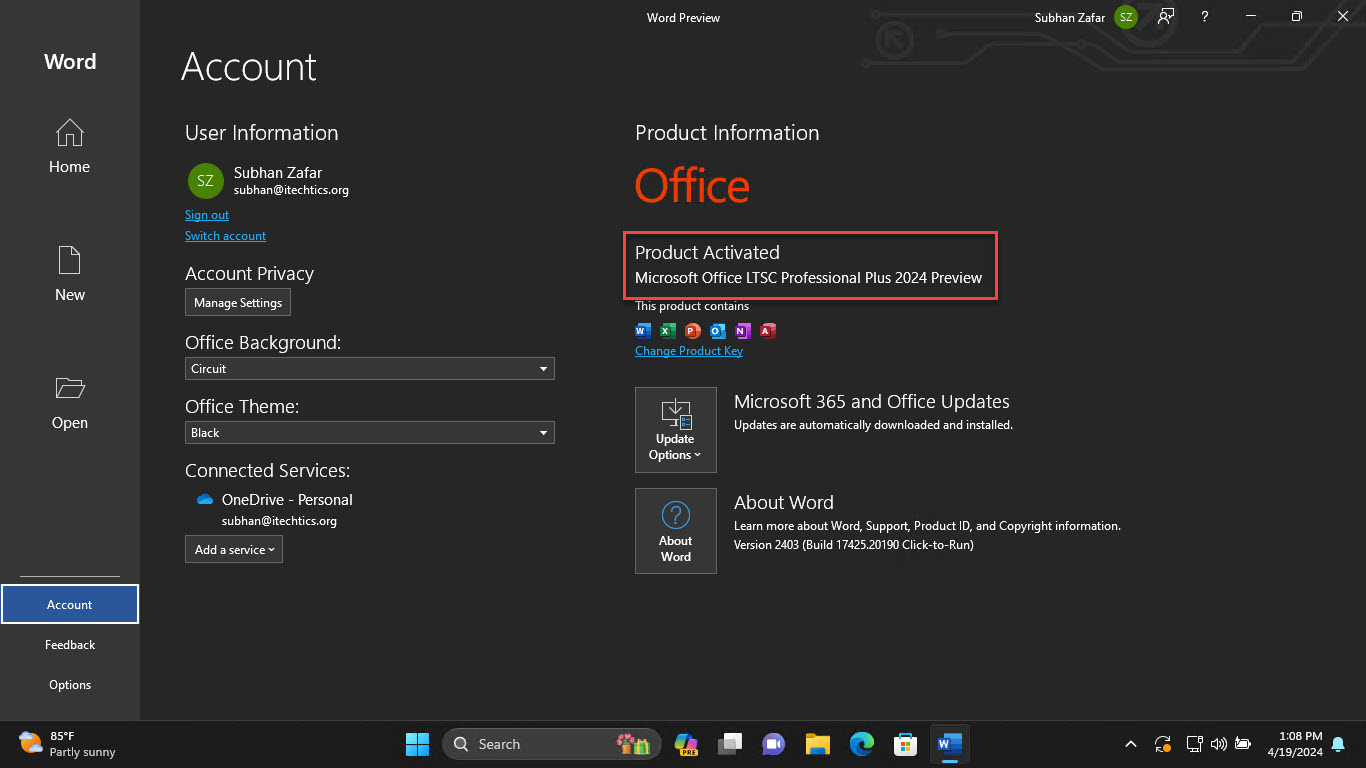Screen dimensions: 1366x768
Task: Expand the Office Theme dropdown showing Black
Action: pyautogui.click(x=370, y=433)
